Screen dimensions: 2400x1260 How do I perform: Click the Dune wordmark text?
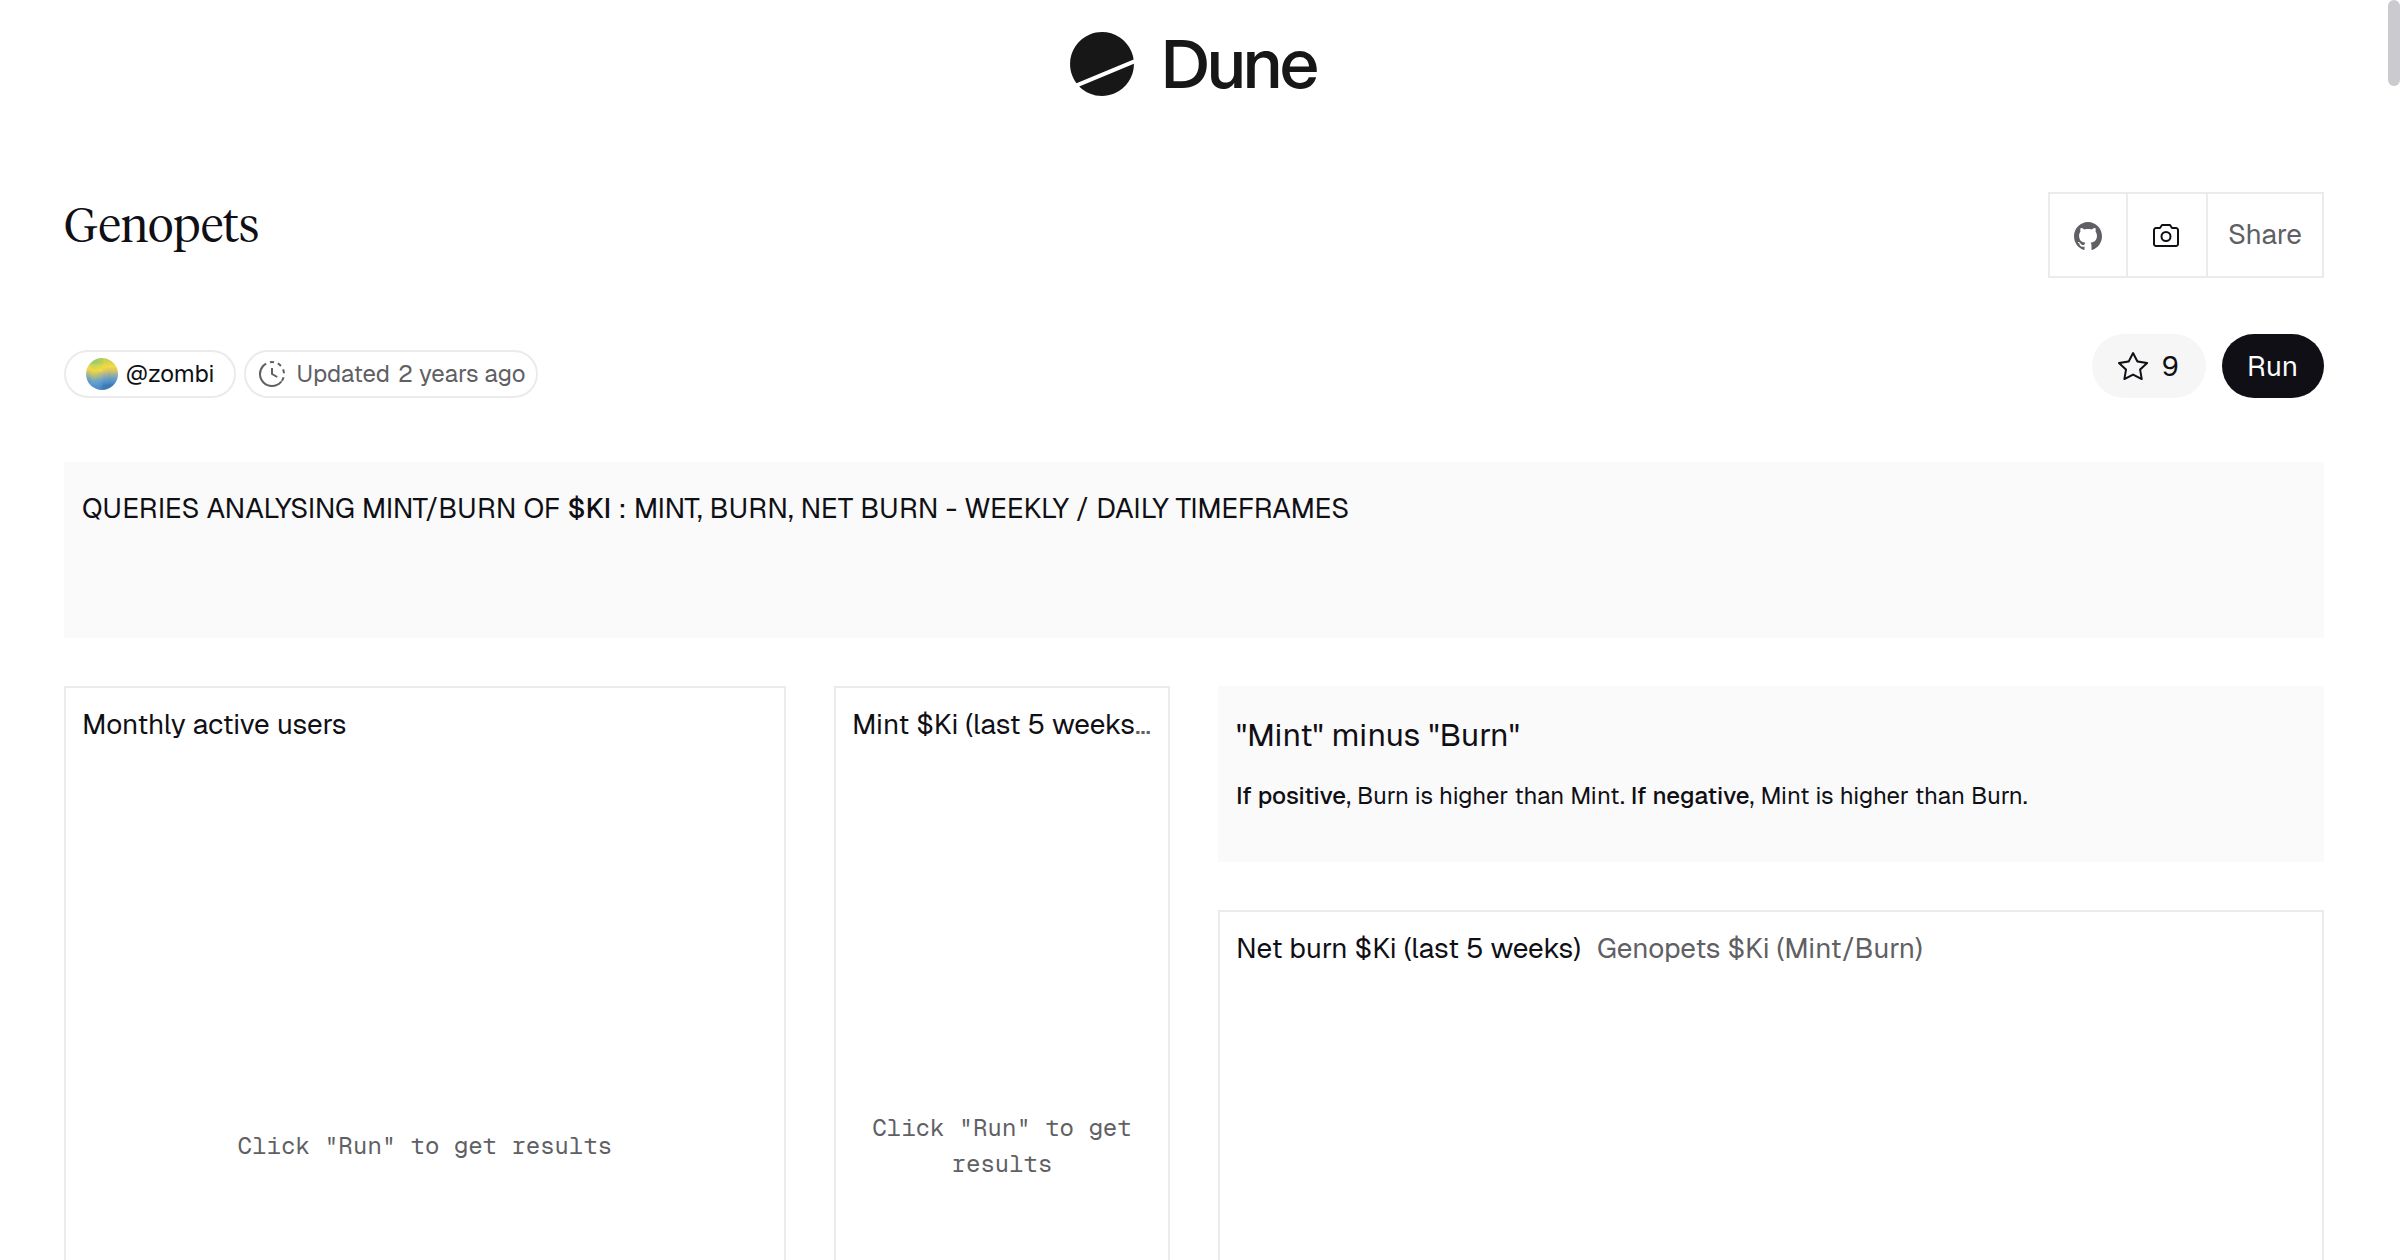coord(1239,66)
